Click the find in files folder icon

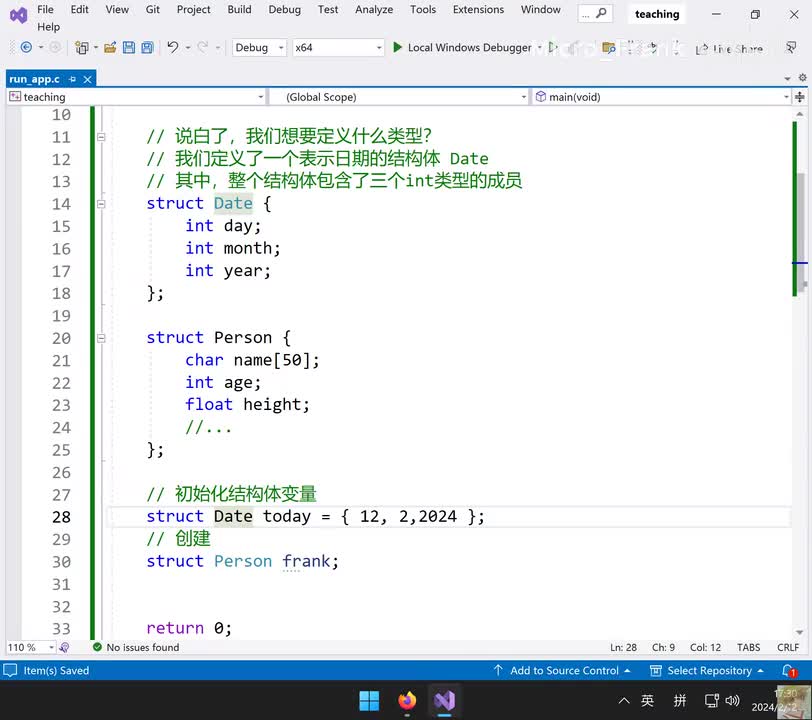[x=608, y=48]
